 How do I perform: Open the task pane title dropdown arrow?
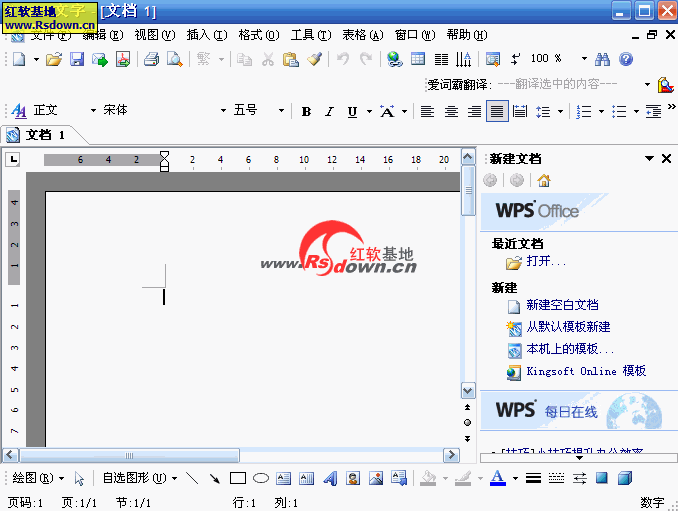(x=649, y=158)
